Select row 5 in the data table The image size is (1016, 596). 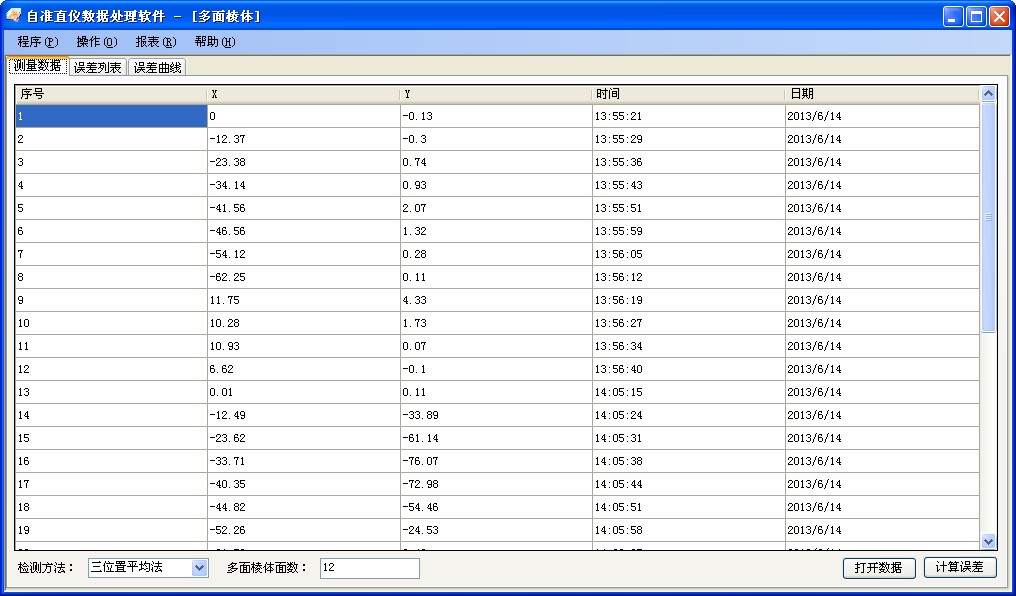110,208
